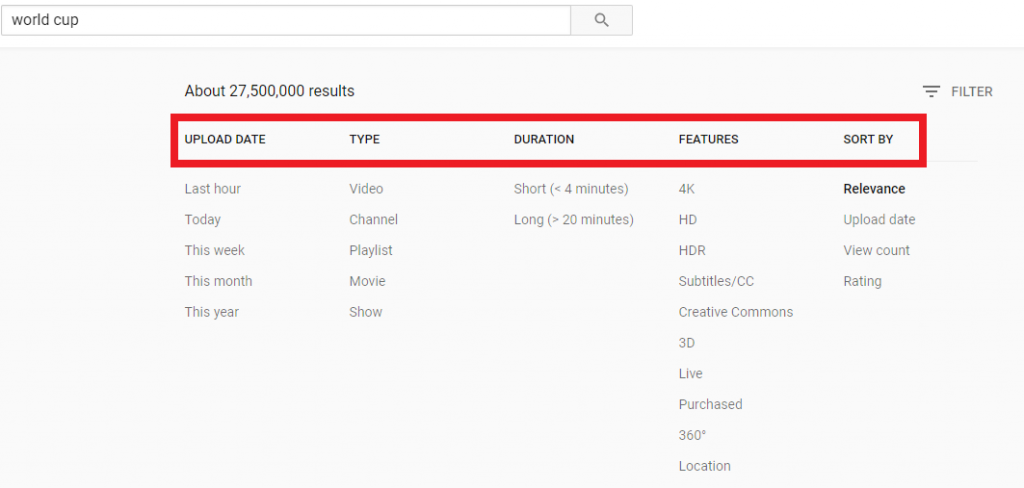Click the DURATION column heading

point(544,139)
